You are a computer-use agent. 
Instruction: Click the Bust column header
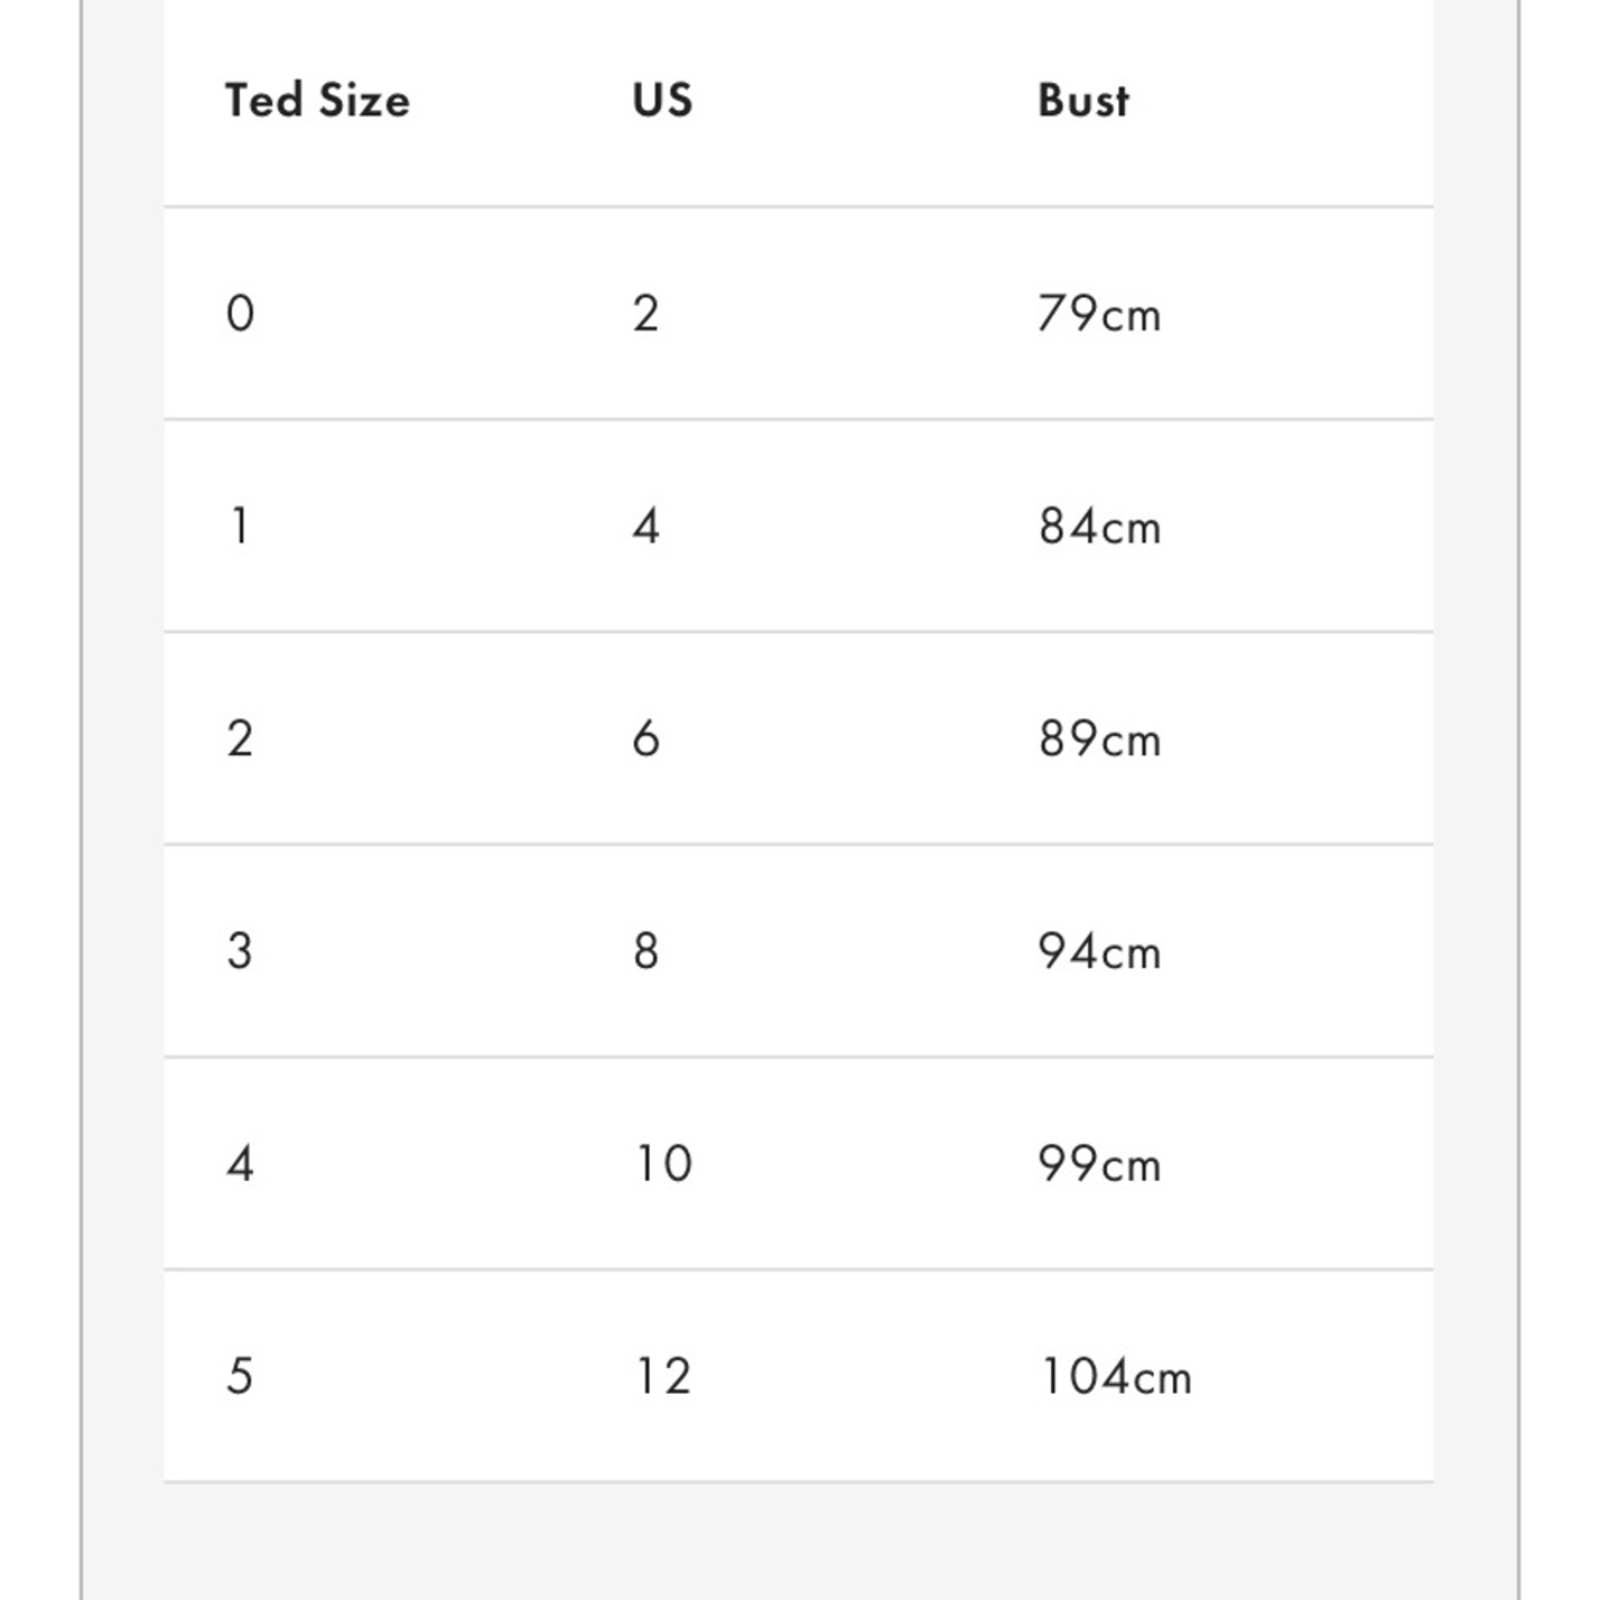[1083, 100]
